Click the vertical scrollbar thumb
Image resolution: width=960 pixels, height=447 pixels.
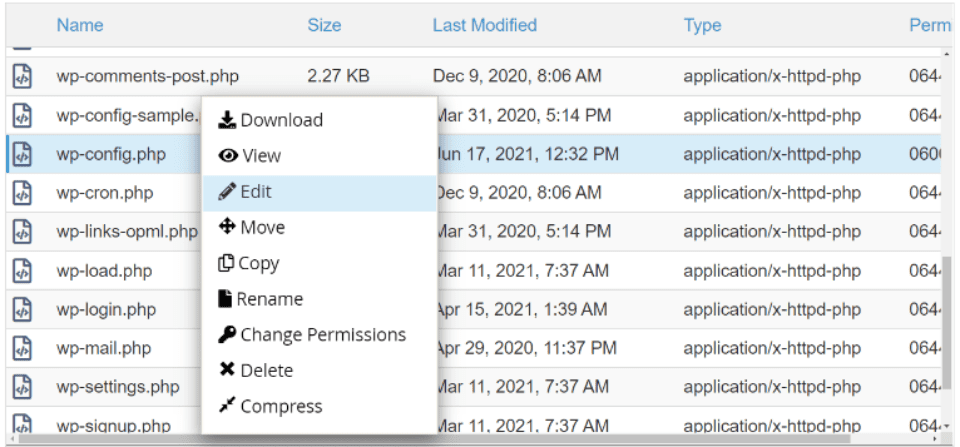point(946,320)
